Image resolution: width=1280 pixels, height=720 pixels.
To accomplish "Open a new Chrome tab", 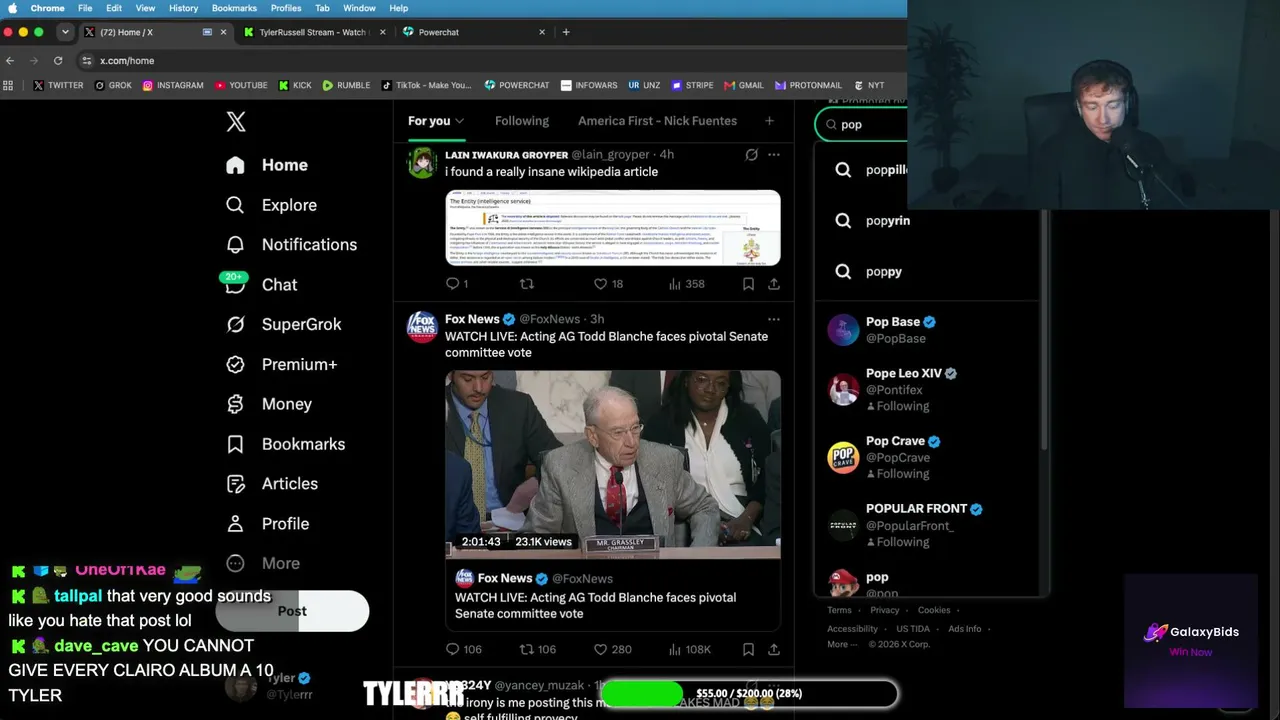I will click(x=566, y=32).
